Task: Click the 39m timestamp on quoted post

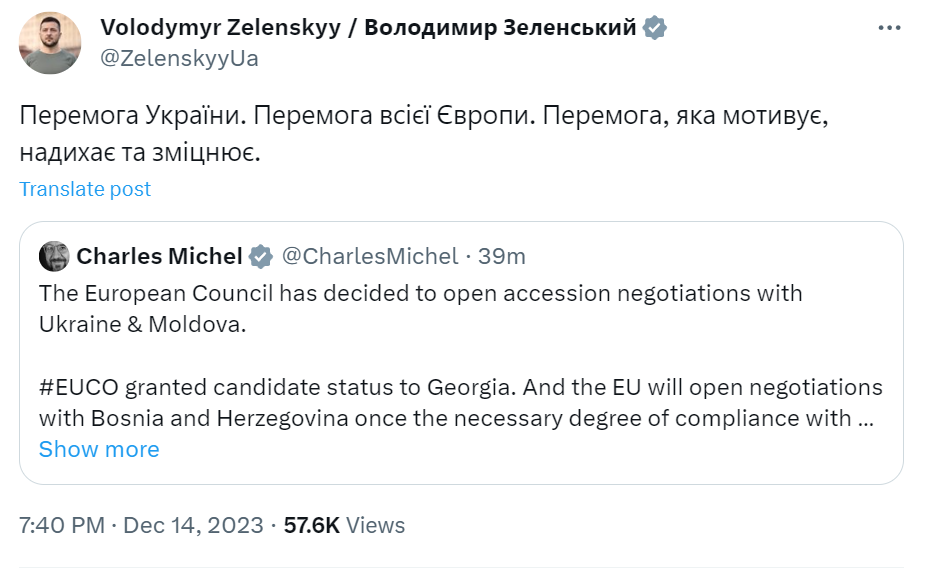Action: pyautogui.click(x=501, y=257)
